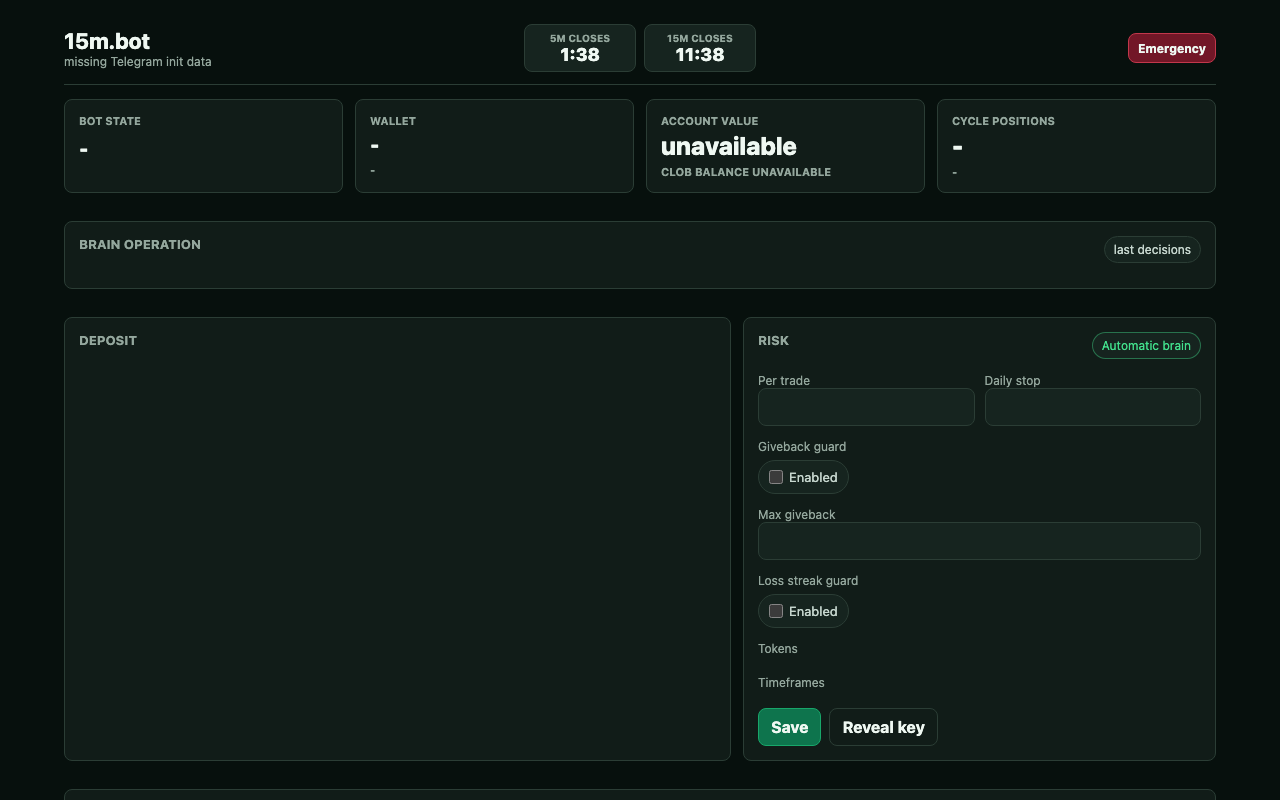Click the RISK panel heading
Image resolution: width=1280 pixels, height=800 pixels.
(x=773, y=340)
